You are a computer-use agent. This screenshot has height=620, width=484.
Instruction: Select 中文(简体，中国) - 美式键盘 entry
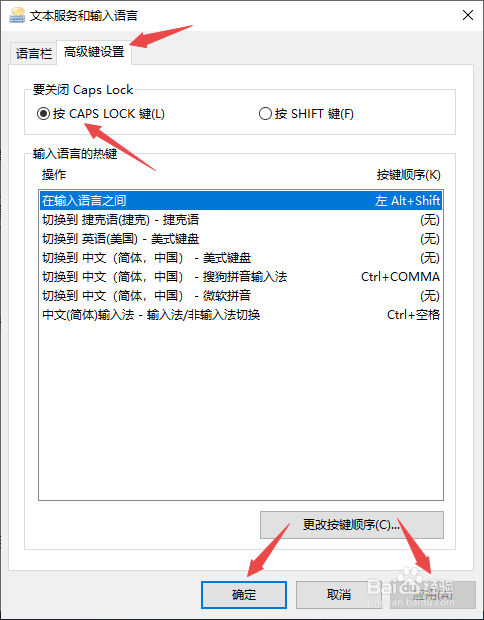point(241,258)
